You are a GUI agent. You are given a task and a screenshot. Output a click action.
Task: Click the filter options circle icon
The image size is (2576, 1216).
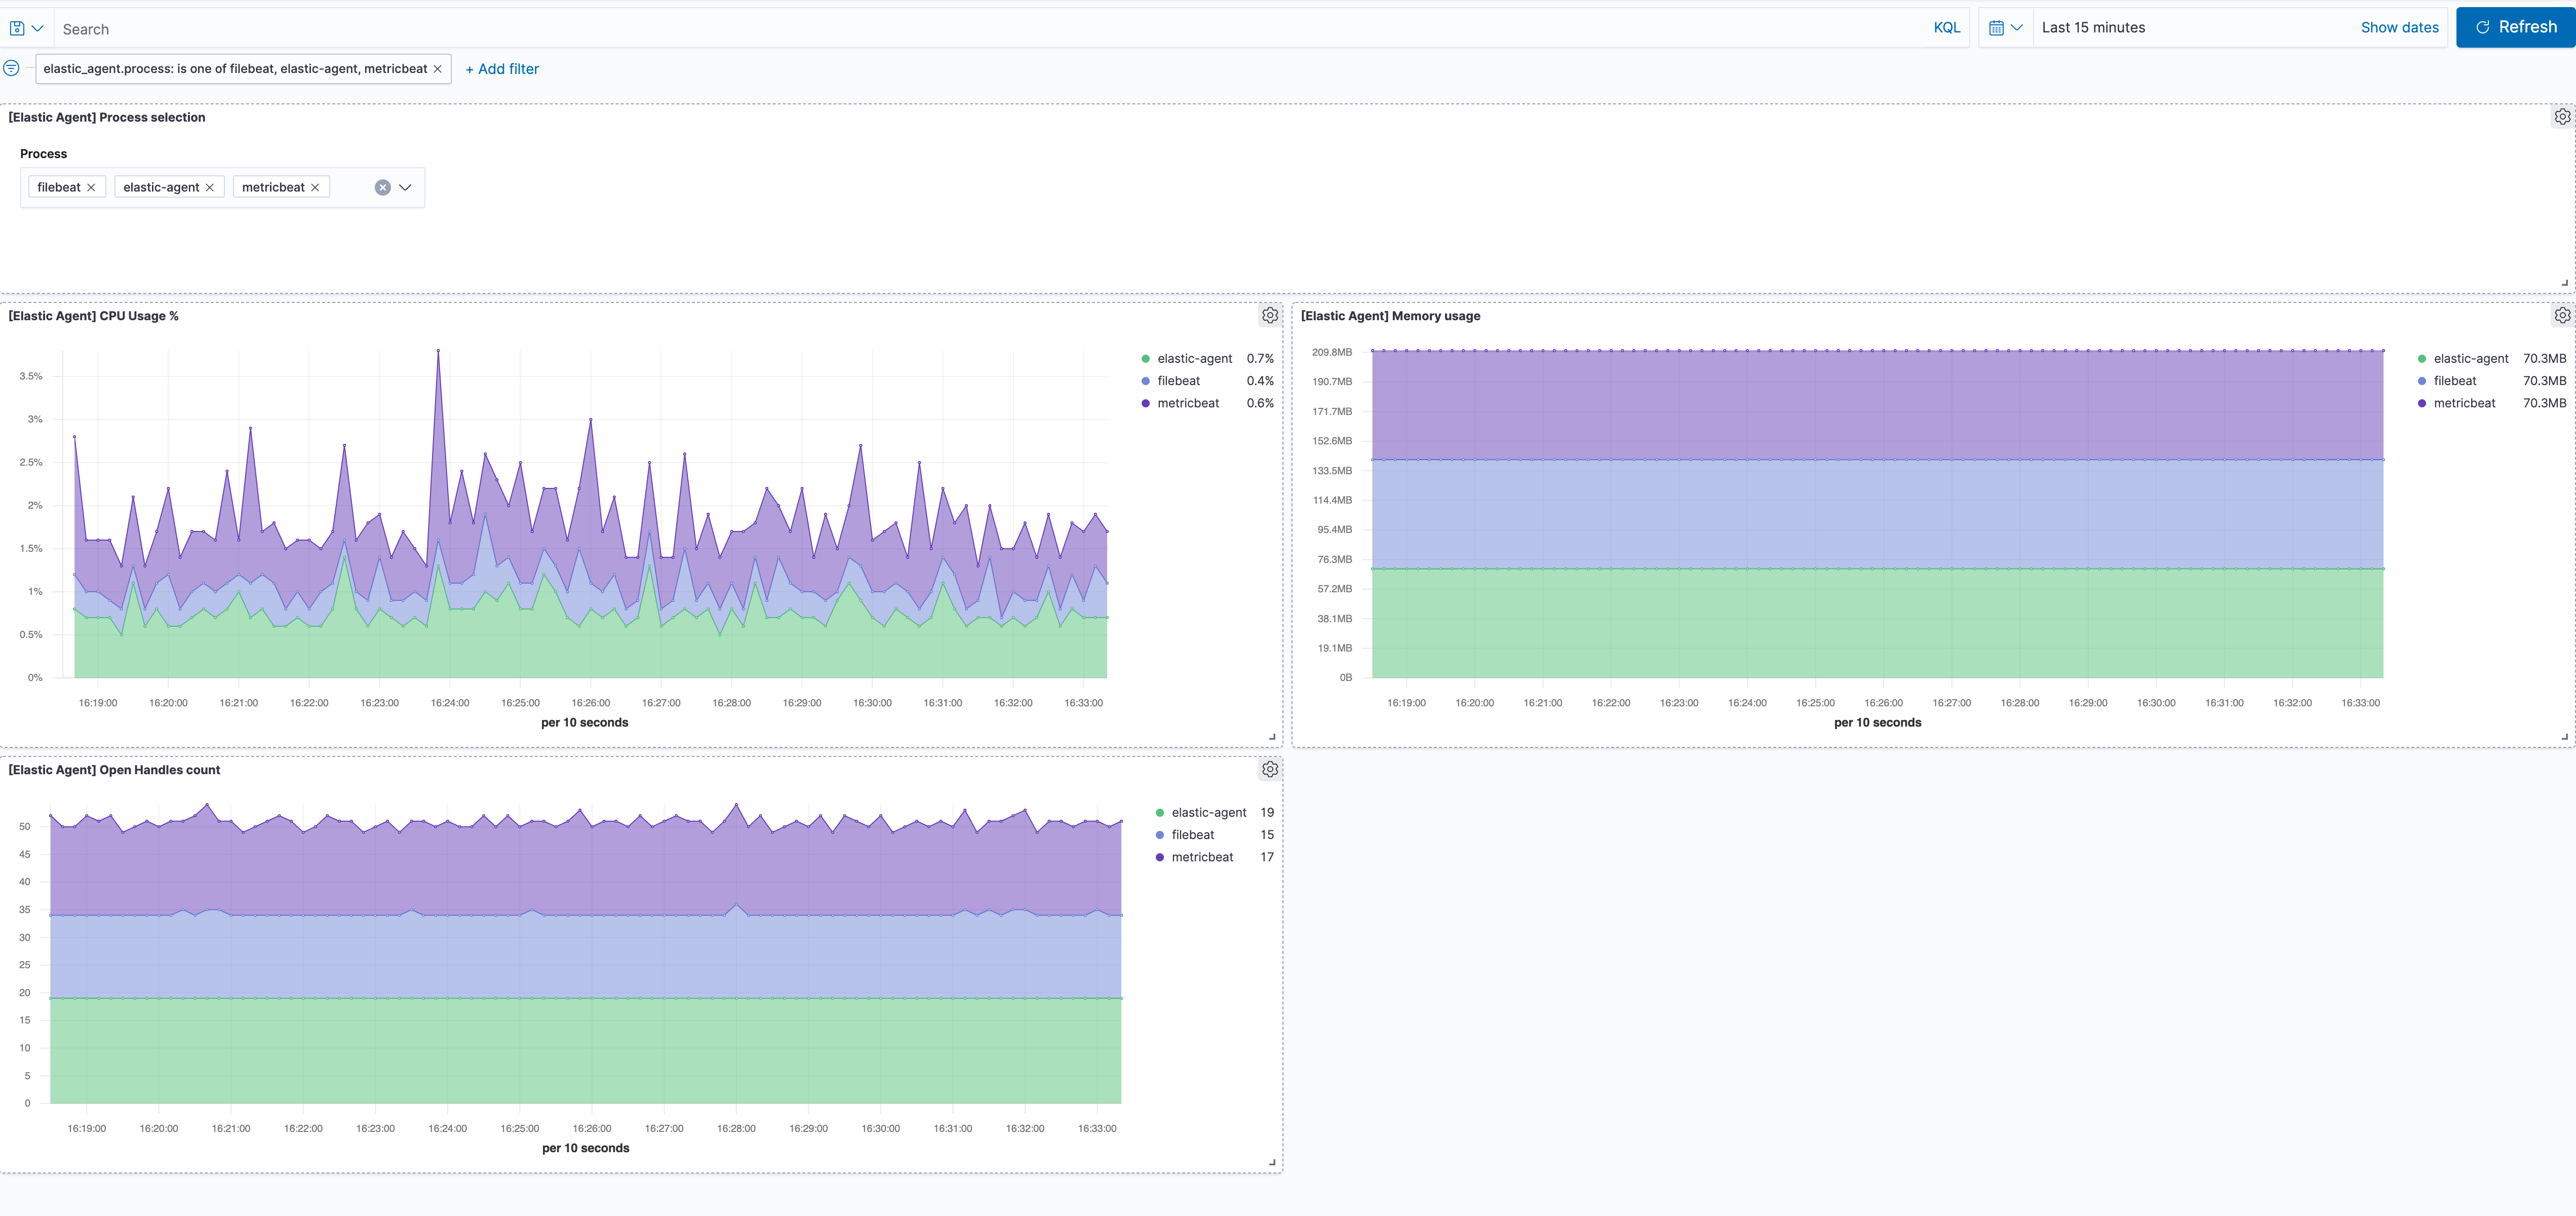click(x=11, y=68)
